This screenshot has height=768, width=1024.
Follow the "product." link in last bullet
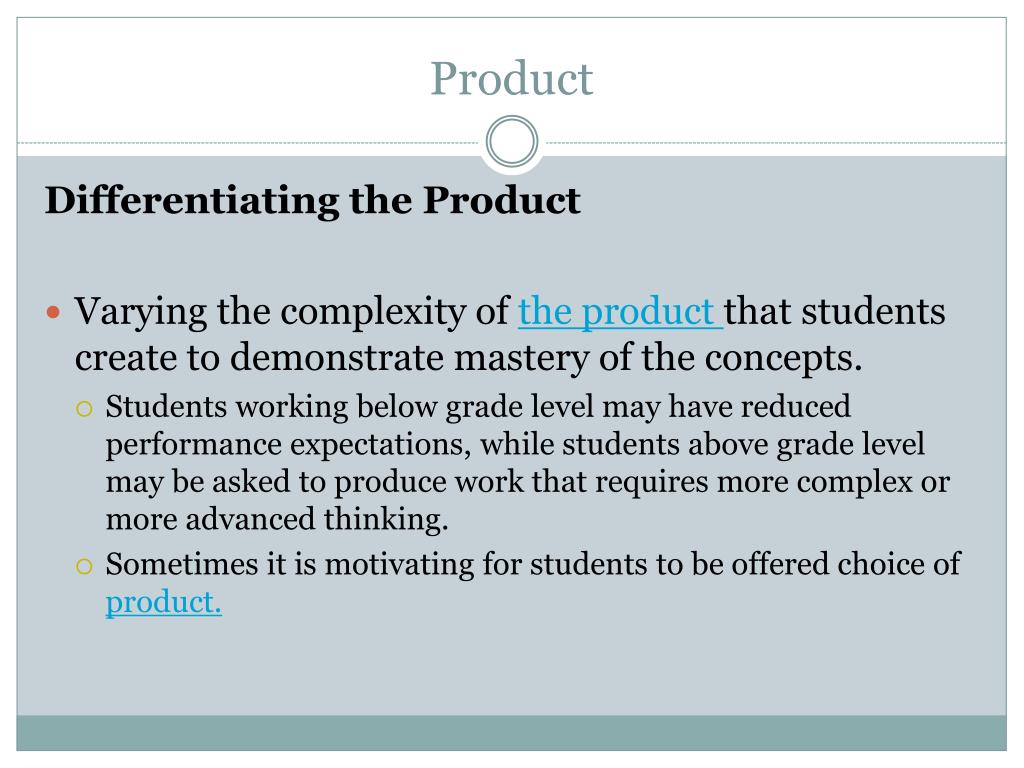pyautogui.click(x=164, y=602)
